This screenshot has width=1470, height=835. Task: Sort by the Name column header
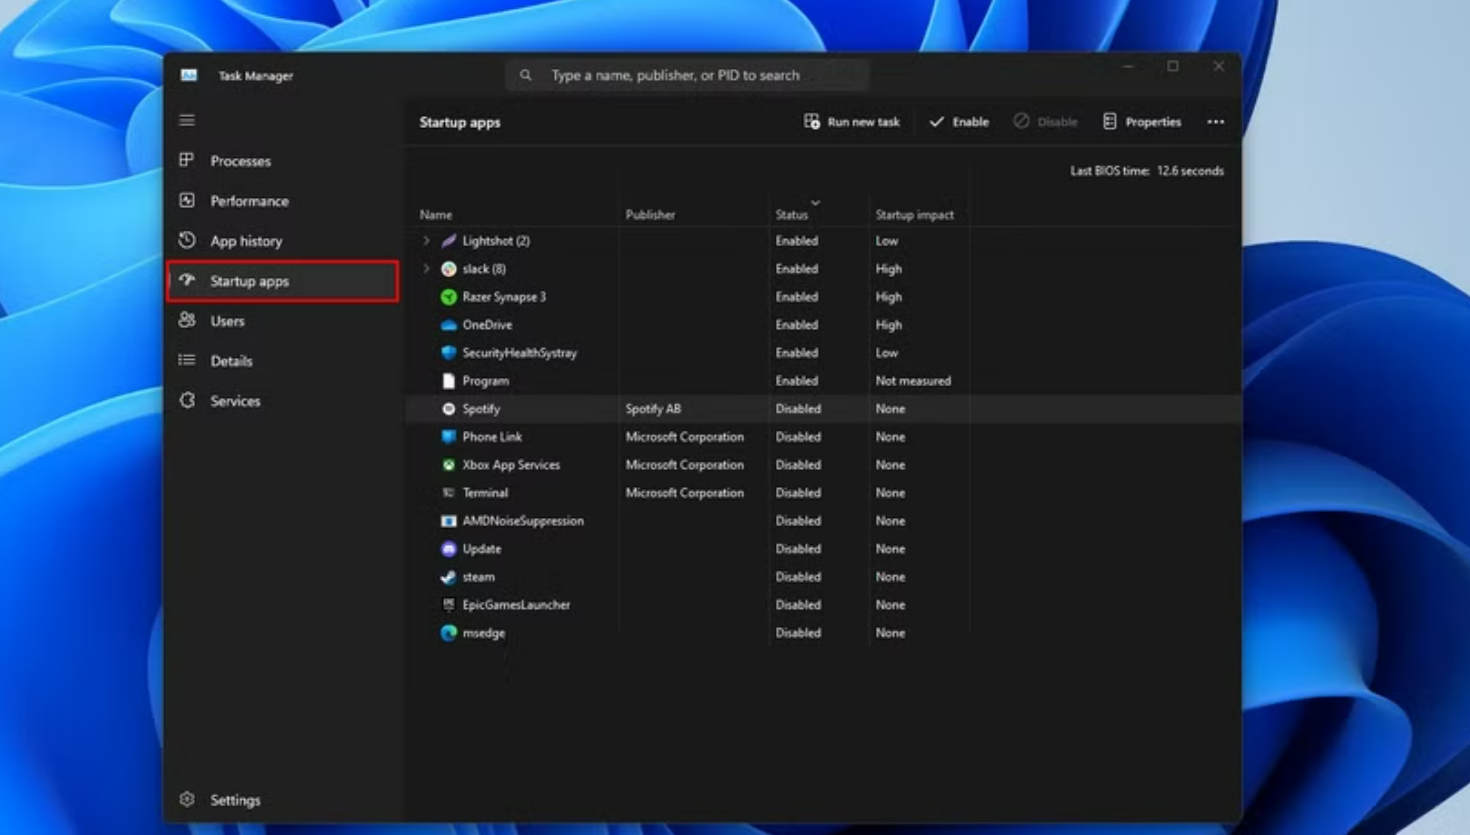tap(436, 215)
